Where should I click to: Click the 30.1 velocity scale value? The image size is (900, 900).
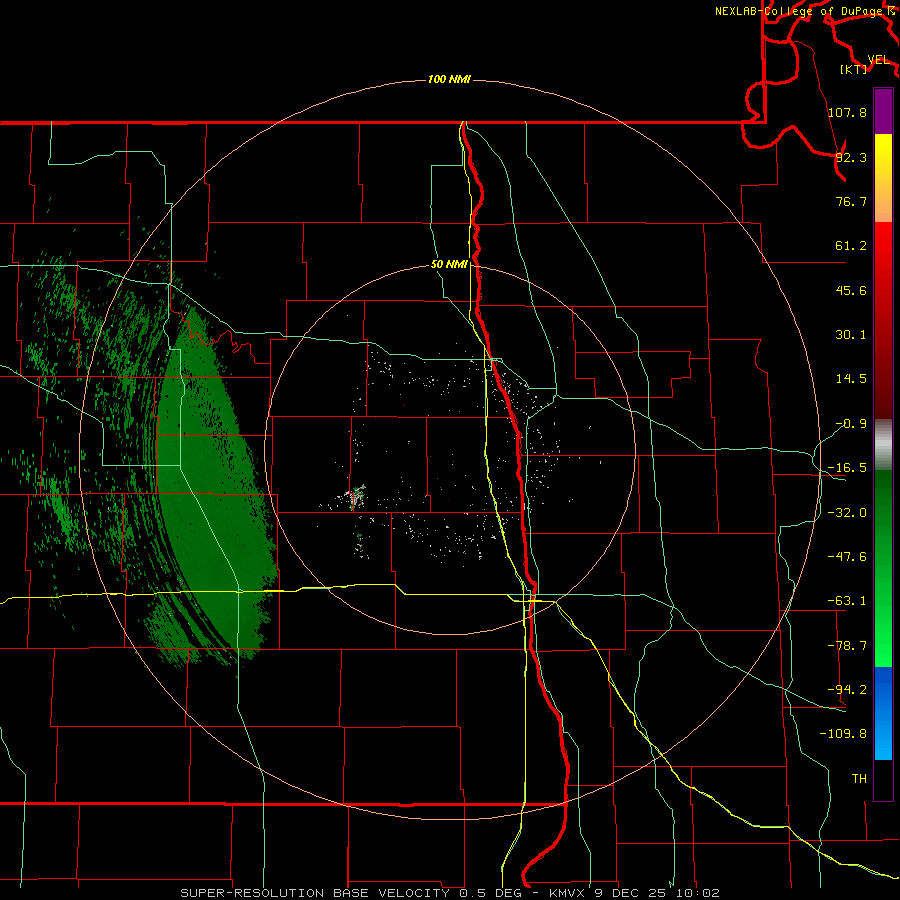pos(851,335)
